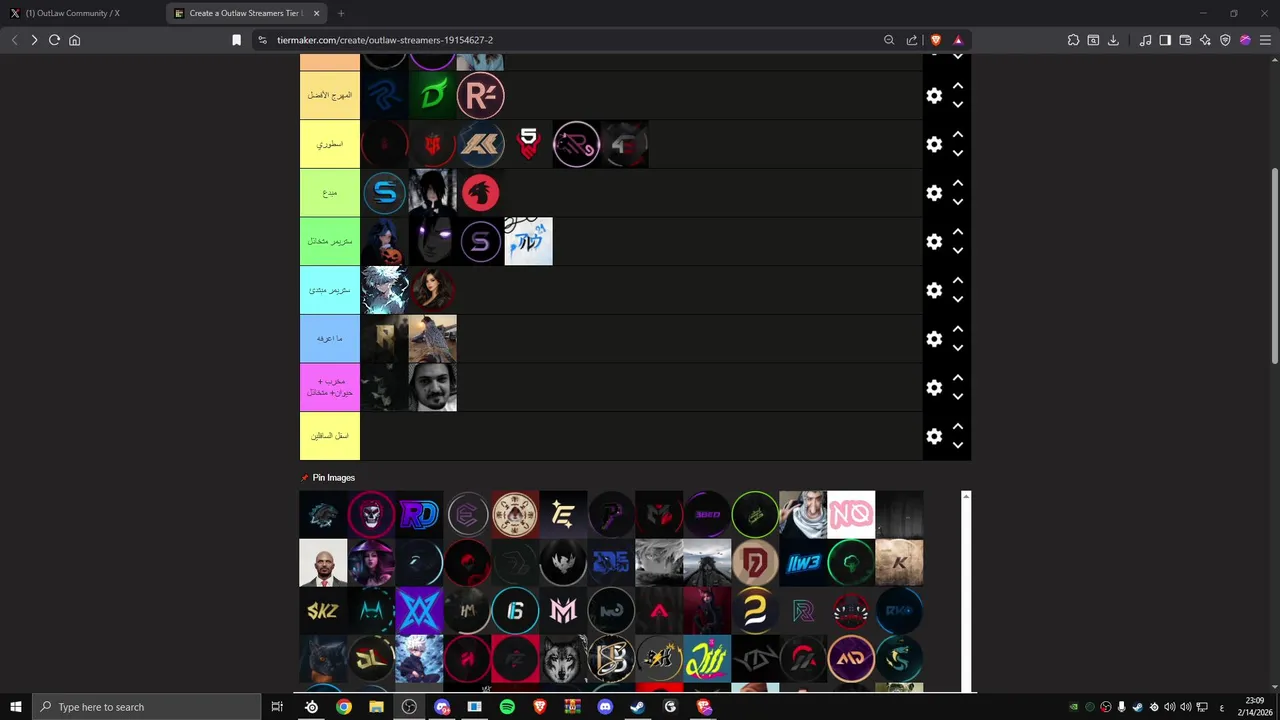Open Discord from the taskbar
Viewport: 1280px width, 720px height.
click(x=605, y=707)
